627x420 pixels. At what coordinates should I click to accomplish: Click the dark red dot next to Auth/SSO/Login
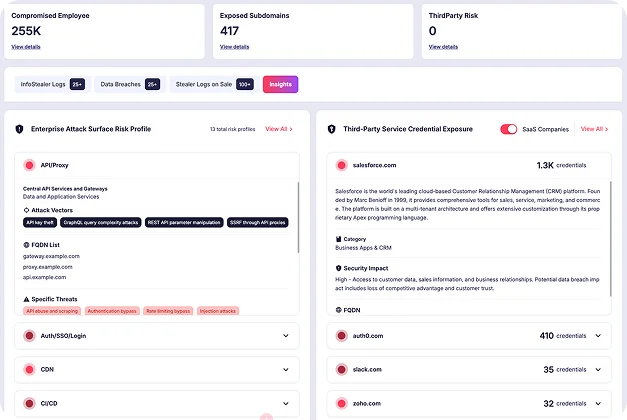coord(29,336)
